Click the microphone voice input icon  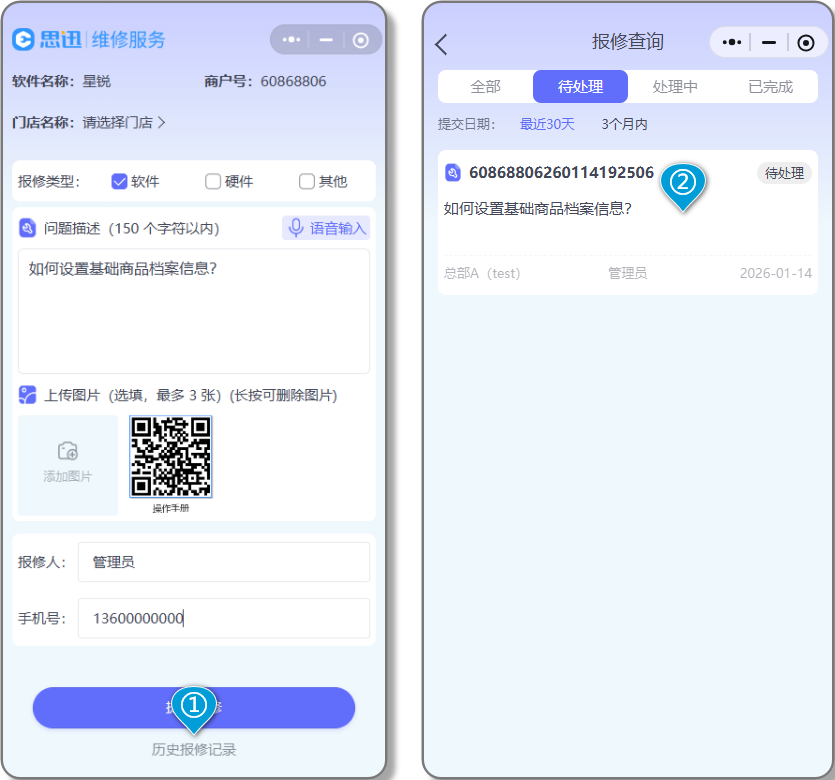click(x=296, y=228)
